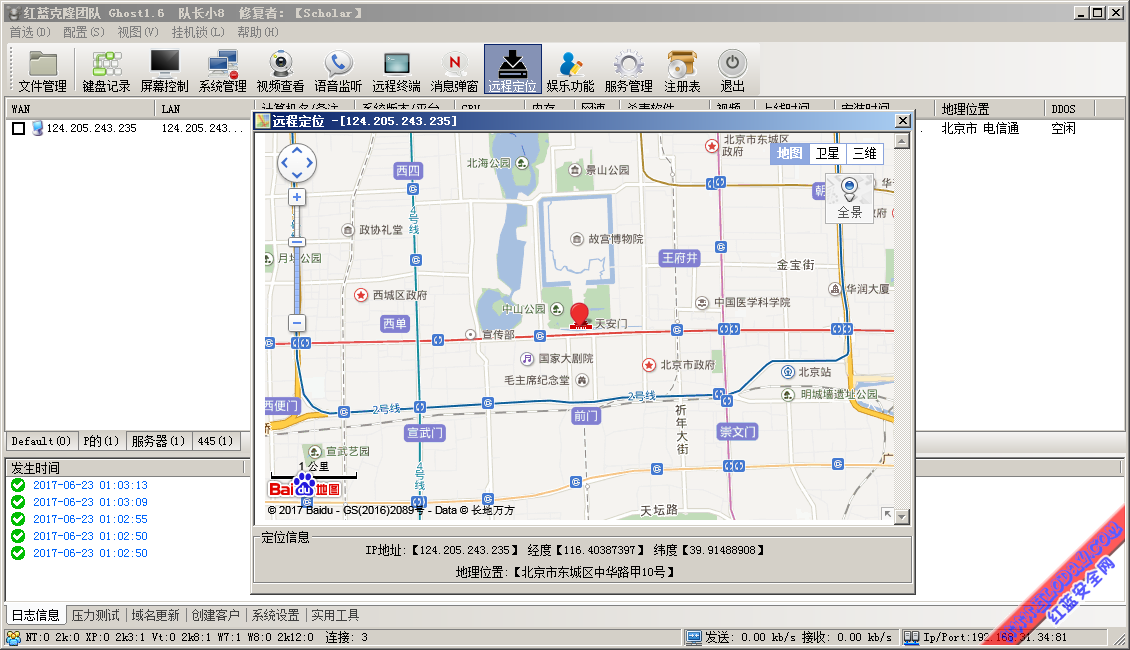Switch to the 域名更新 tab
1130x650 pixels.
point(156,615)
